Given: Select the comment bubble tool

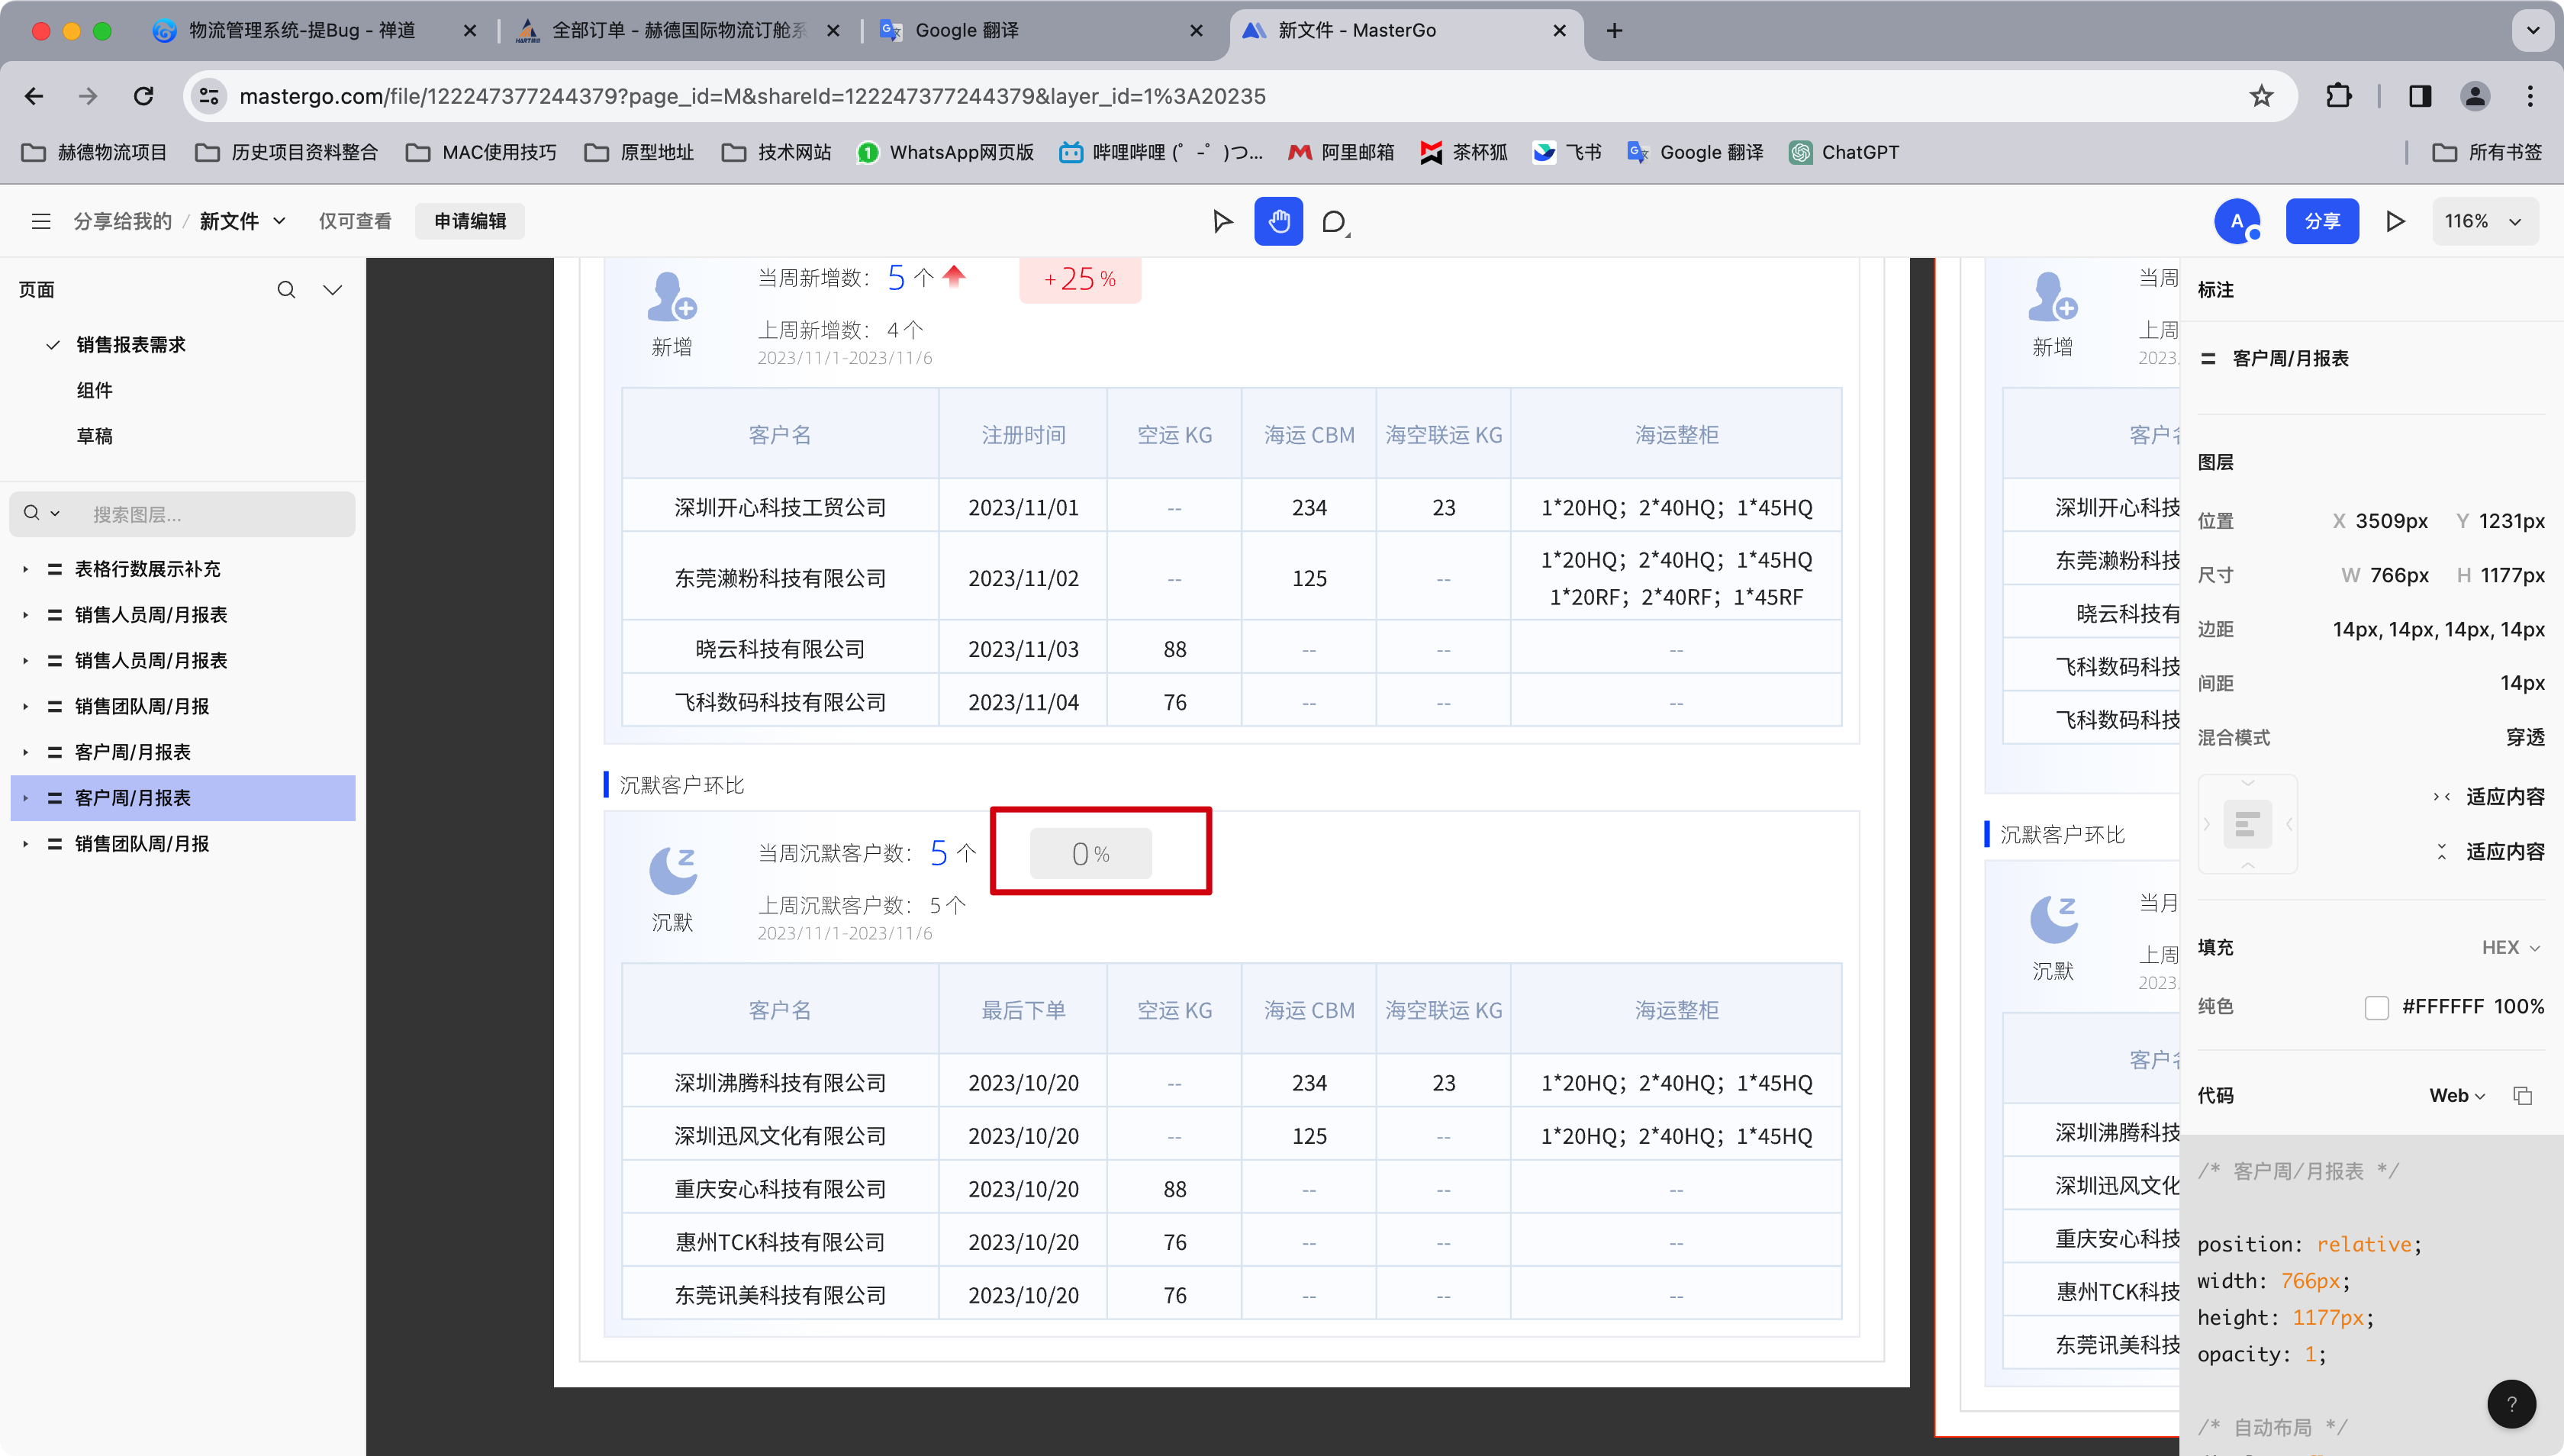Looking at the screenshot, I should coord(1334,221).
